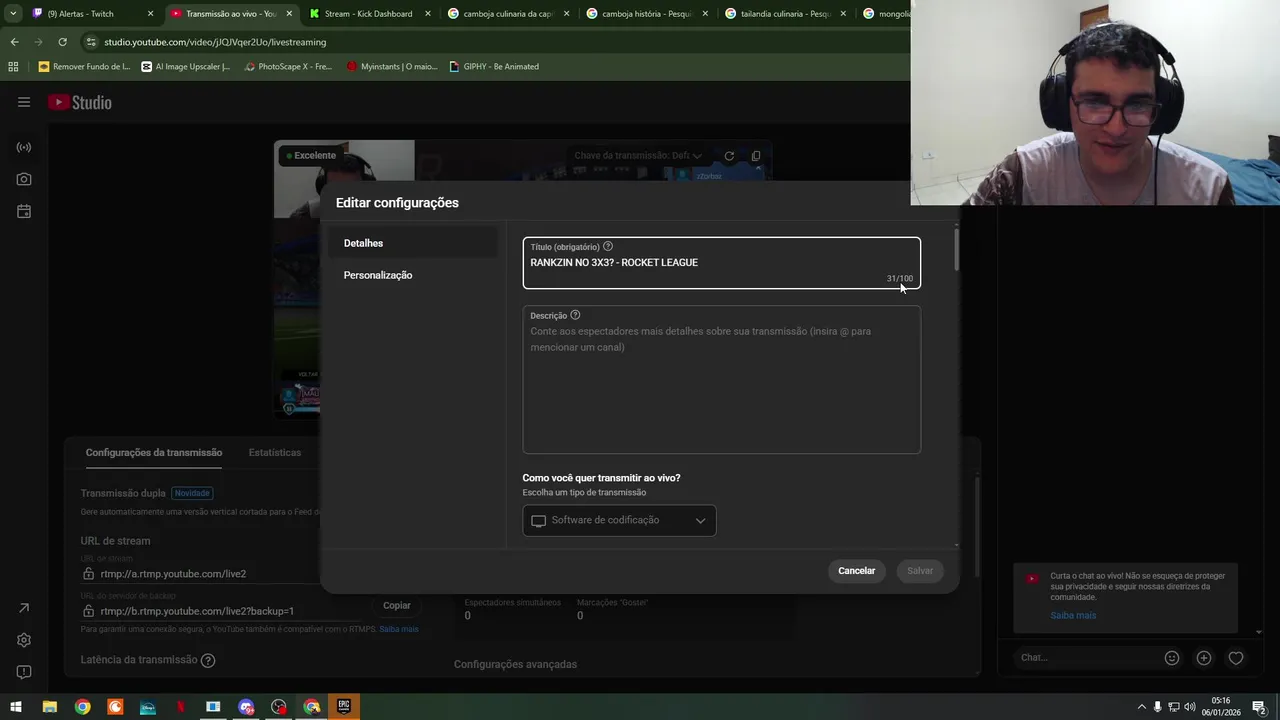
Task: Switch to camboja história browser tab
Action: tap(646, 14)
